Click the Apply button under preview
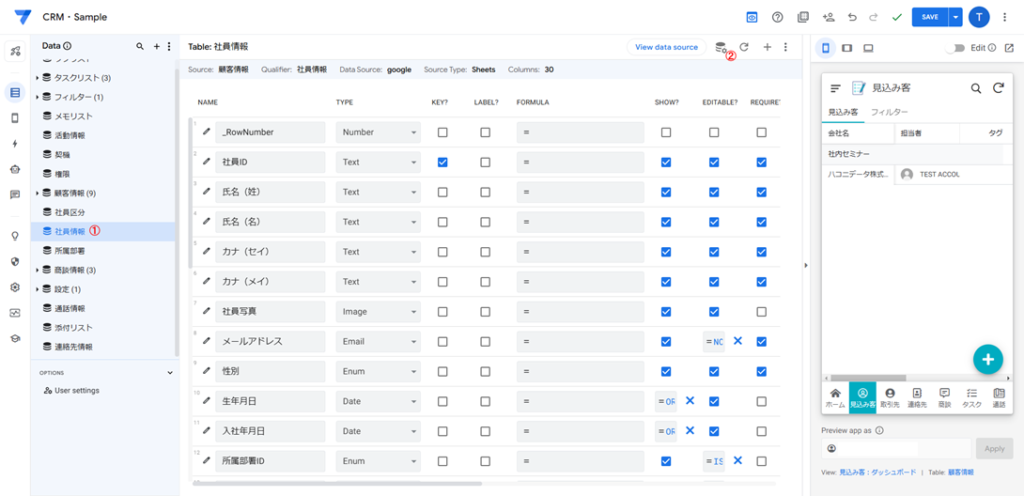1024x496 pixels. [995, 449]
